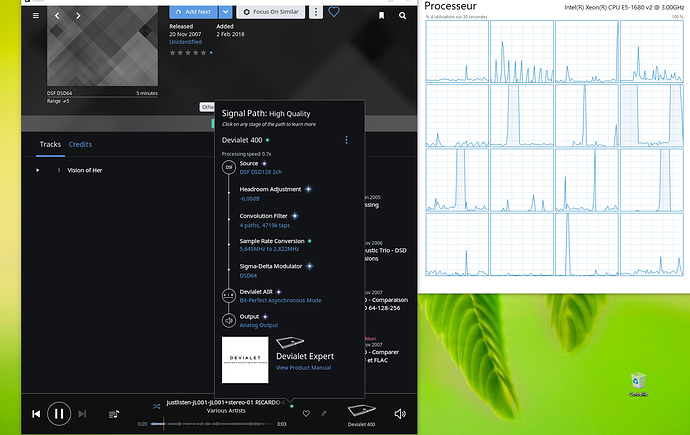Open the volume speaker control
Image resolution: width=690 pixels, height=435 pixels.
point(400,414)
